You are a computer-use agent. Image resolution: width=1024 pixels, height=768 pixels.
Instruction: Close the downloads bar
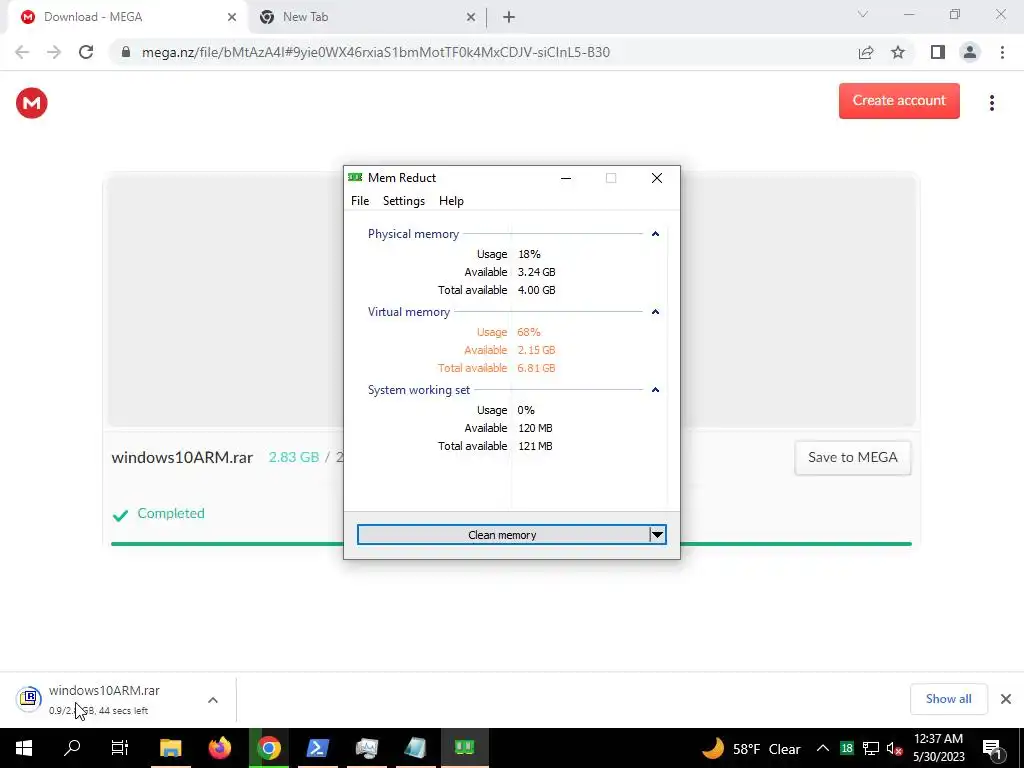click(x=1006, y=699)
